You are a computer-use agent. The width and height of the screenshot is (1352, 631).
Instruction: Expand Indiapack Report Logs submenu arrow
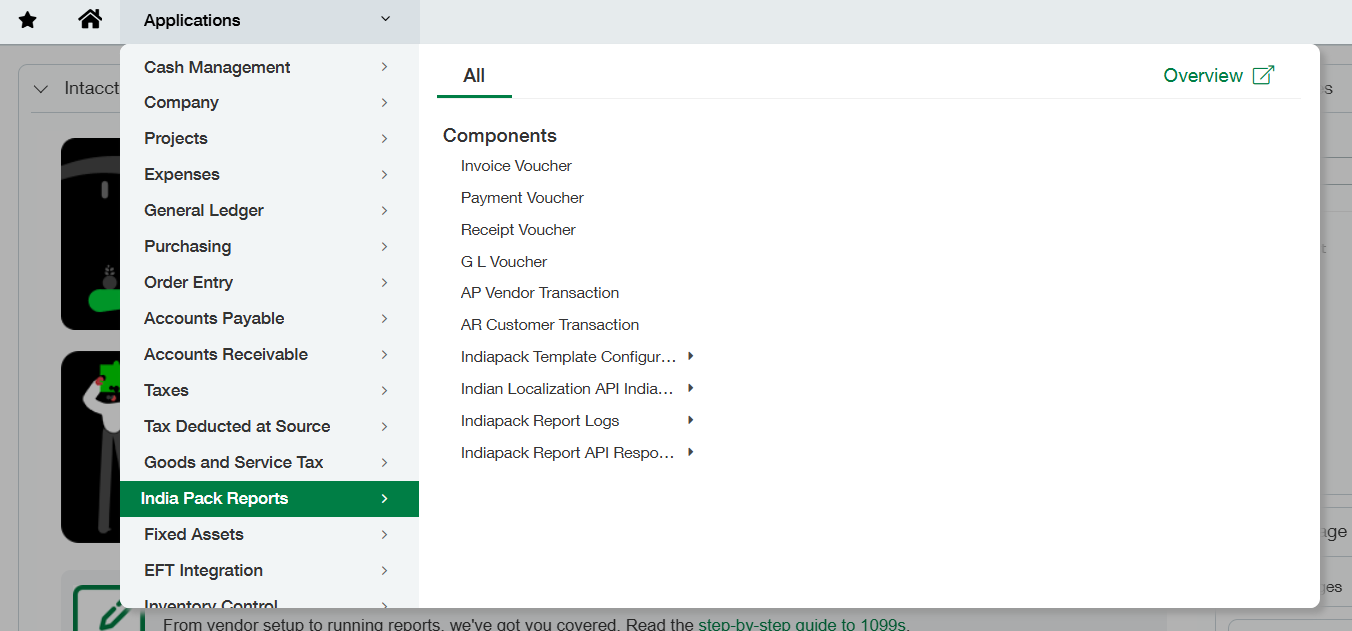pos(691,420)
